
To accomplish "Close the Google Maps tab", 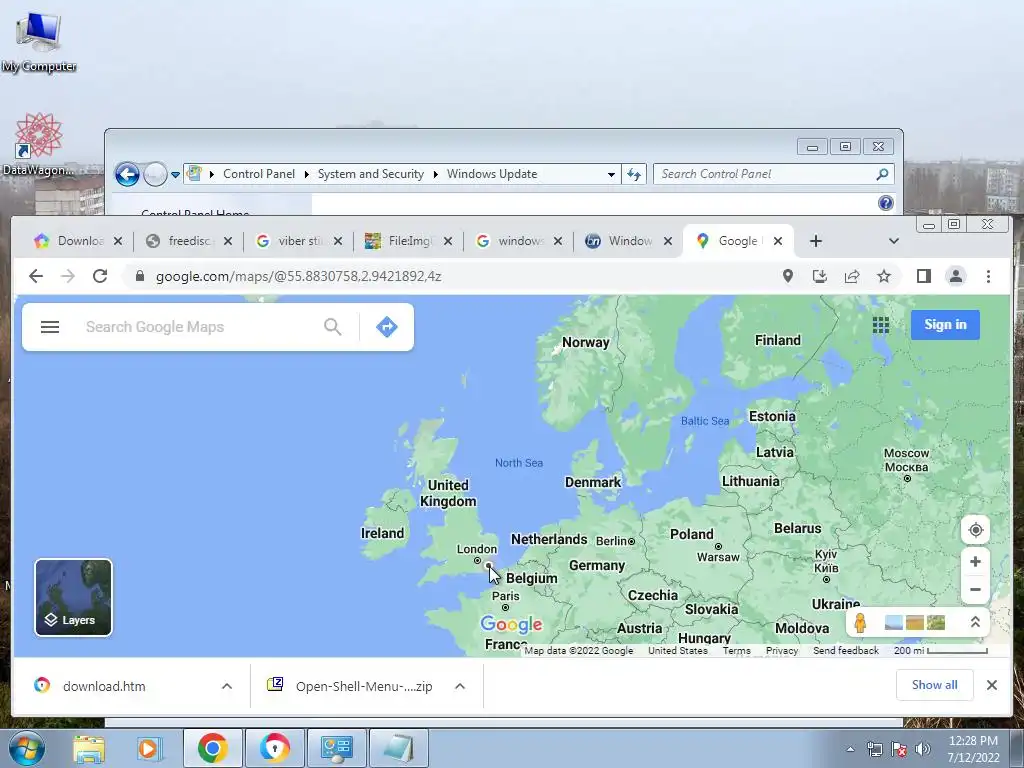I will [778, 241].
